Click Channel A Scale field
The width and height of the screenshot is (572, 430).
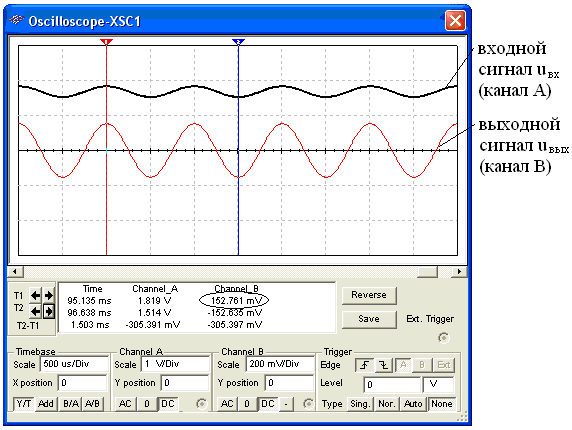click(175, 364)
